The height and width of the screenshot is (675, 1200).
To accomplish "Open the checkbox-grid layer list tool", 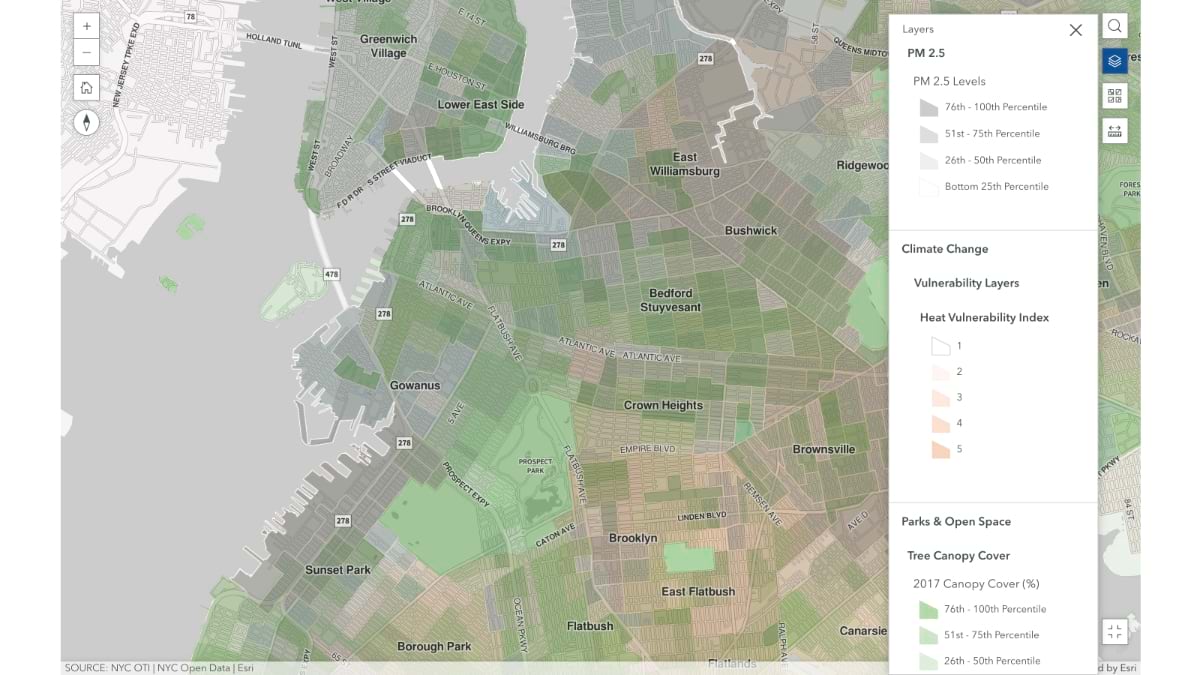I will (1115, 96).
